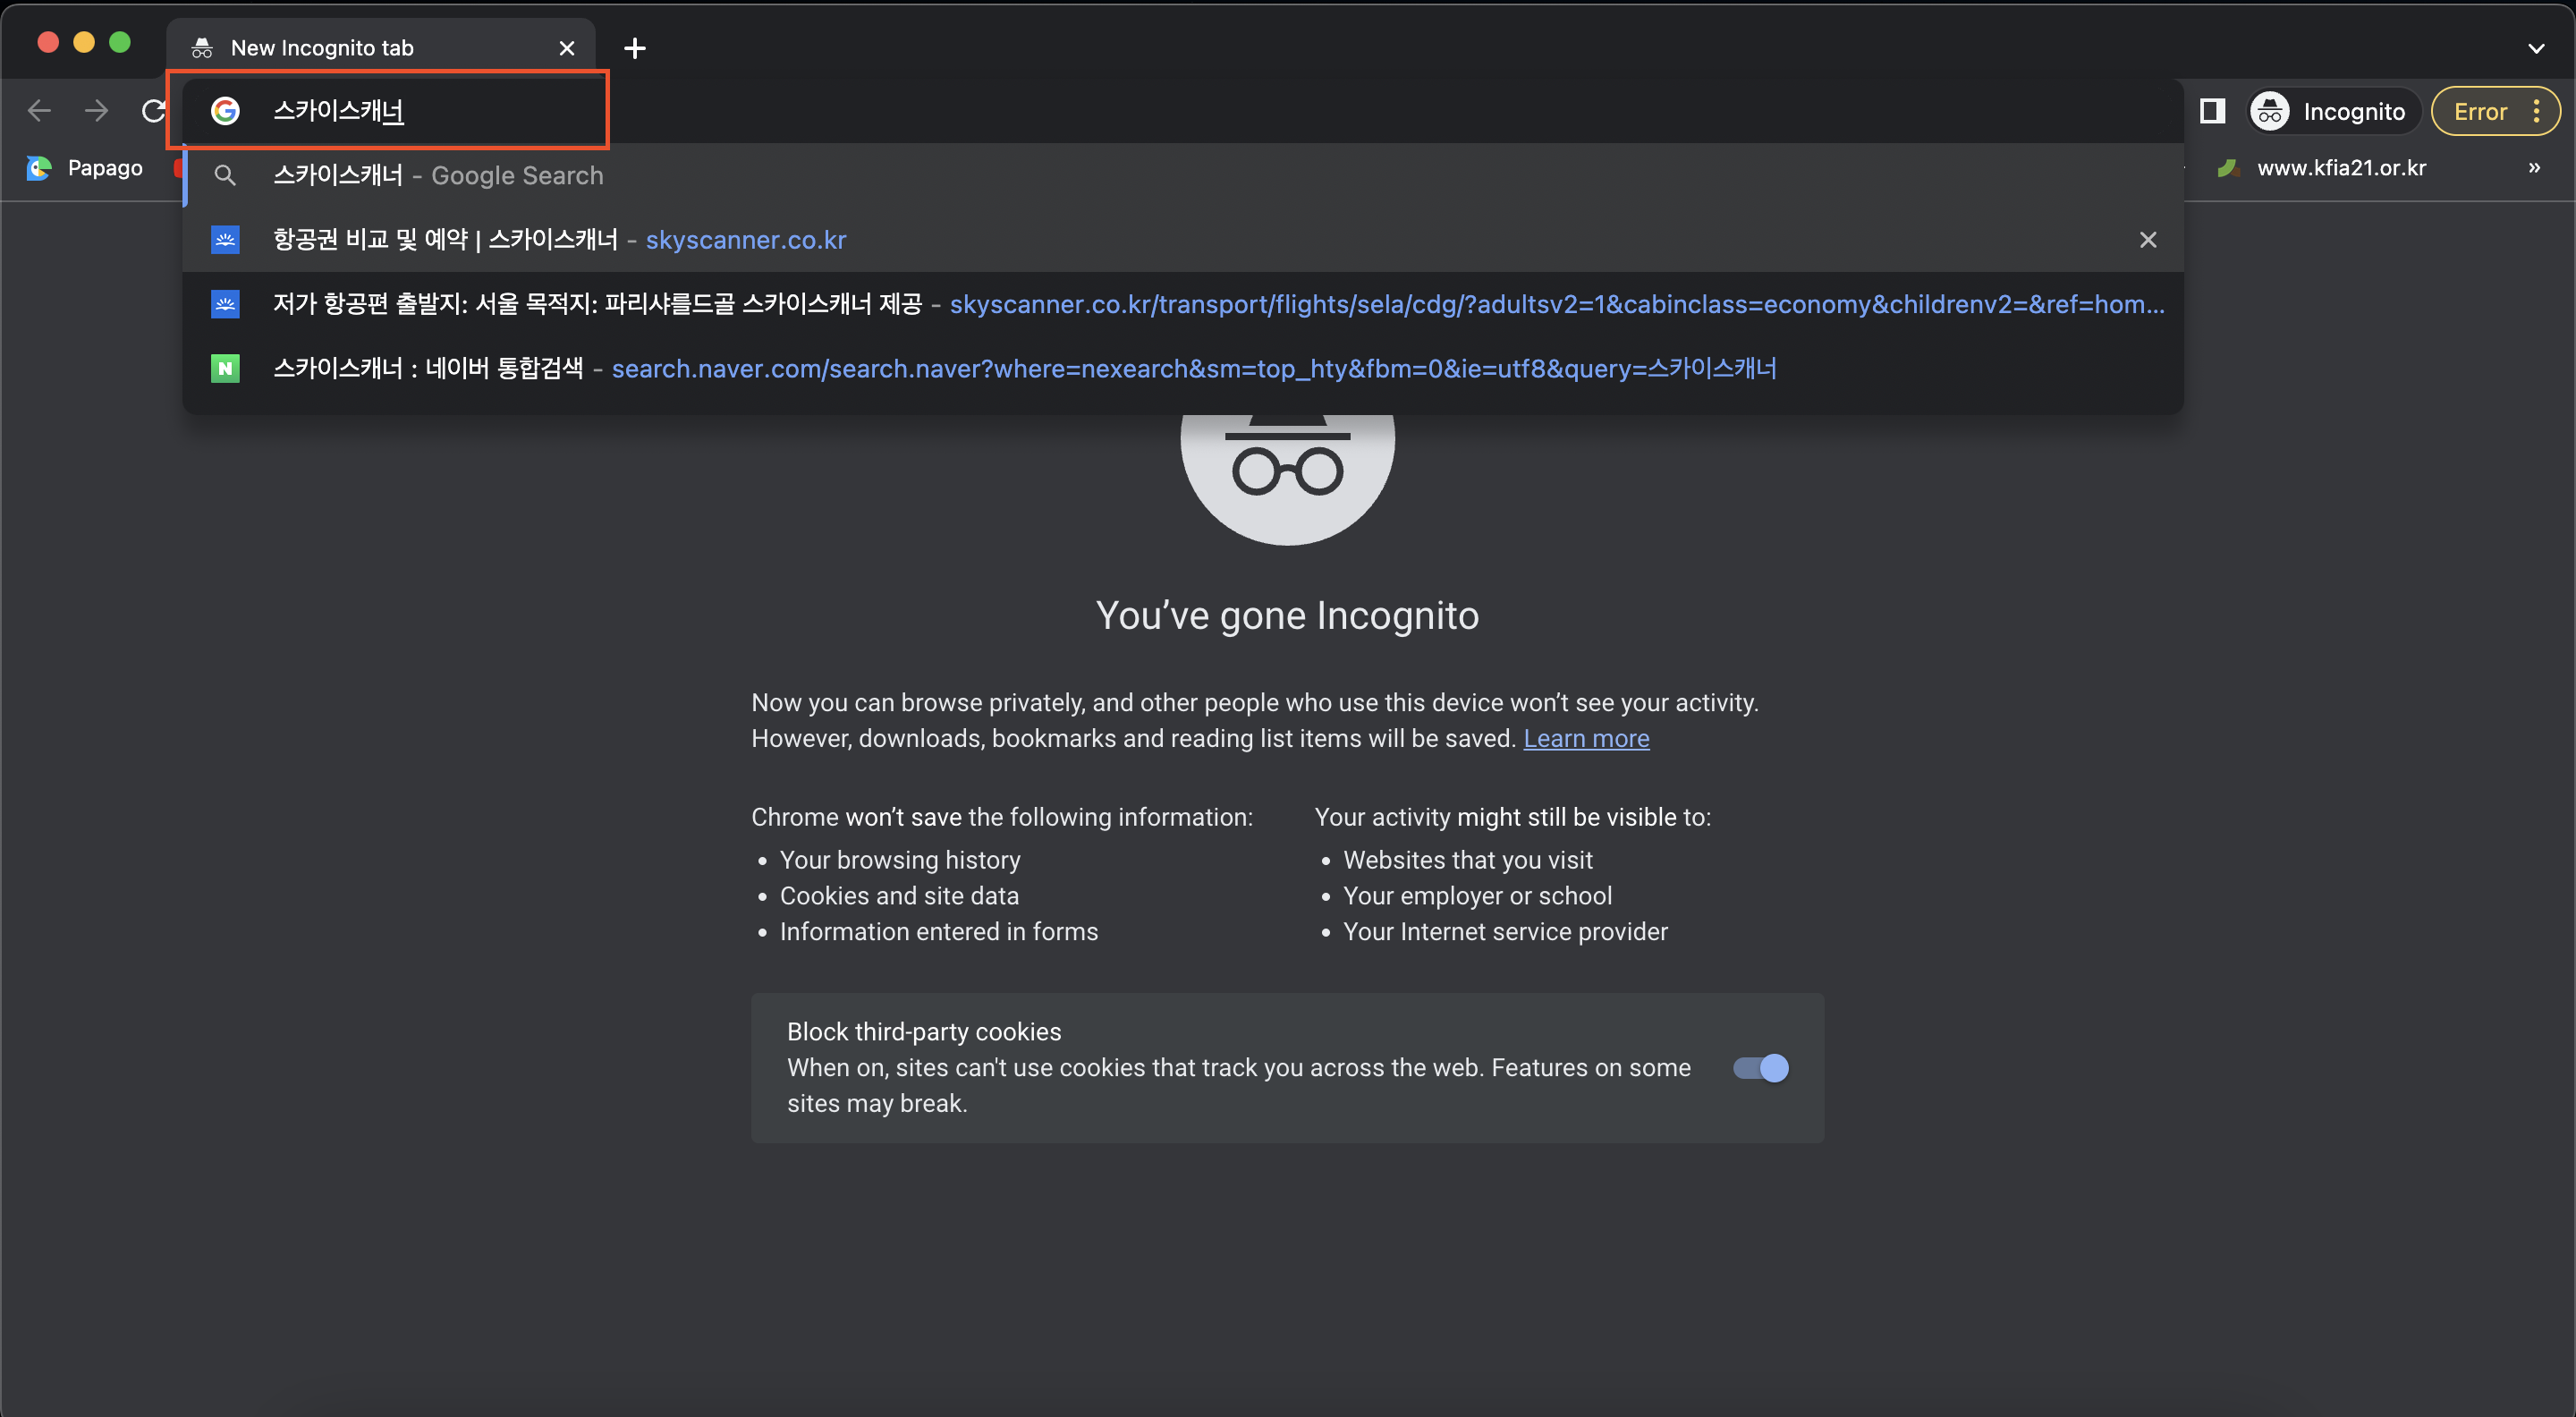
Task: Disable the Block third-party cookies toggle
Action: pos(1760,1068)
